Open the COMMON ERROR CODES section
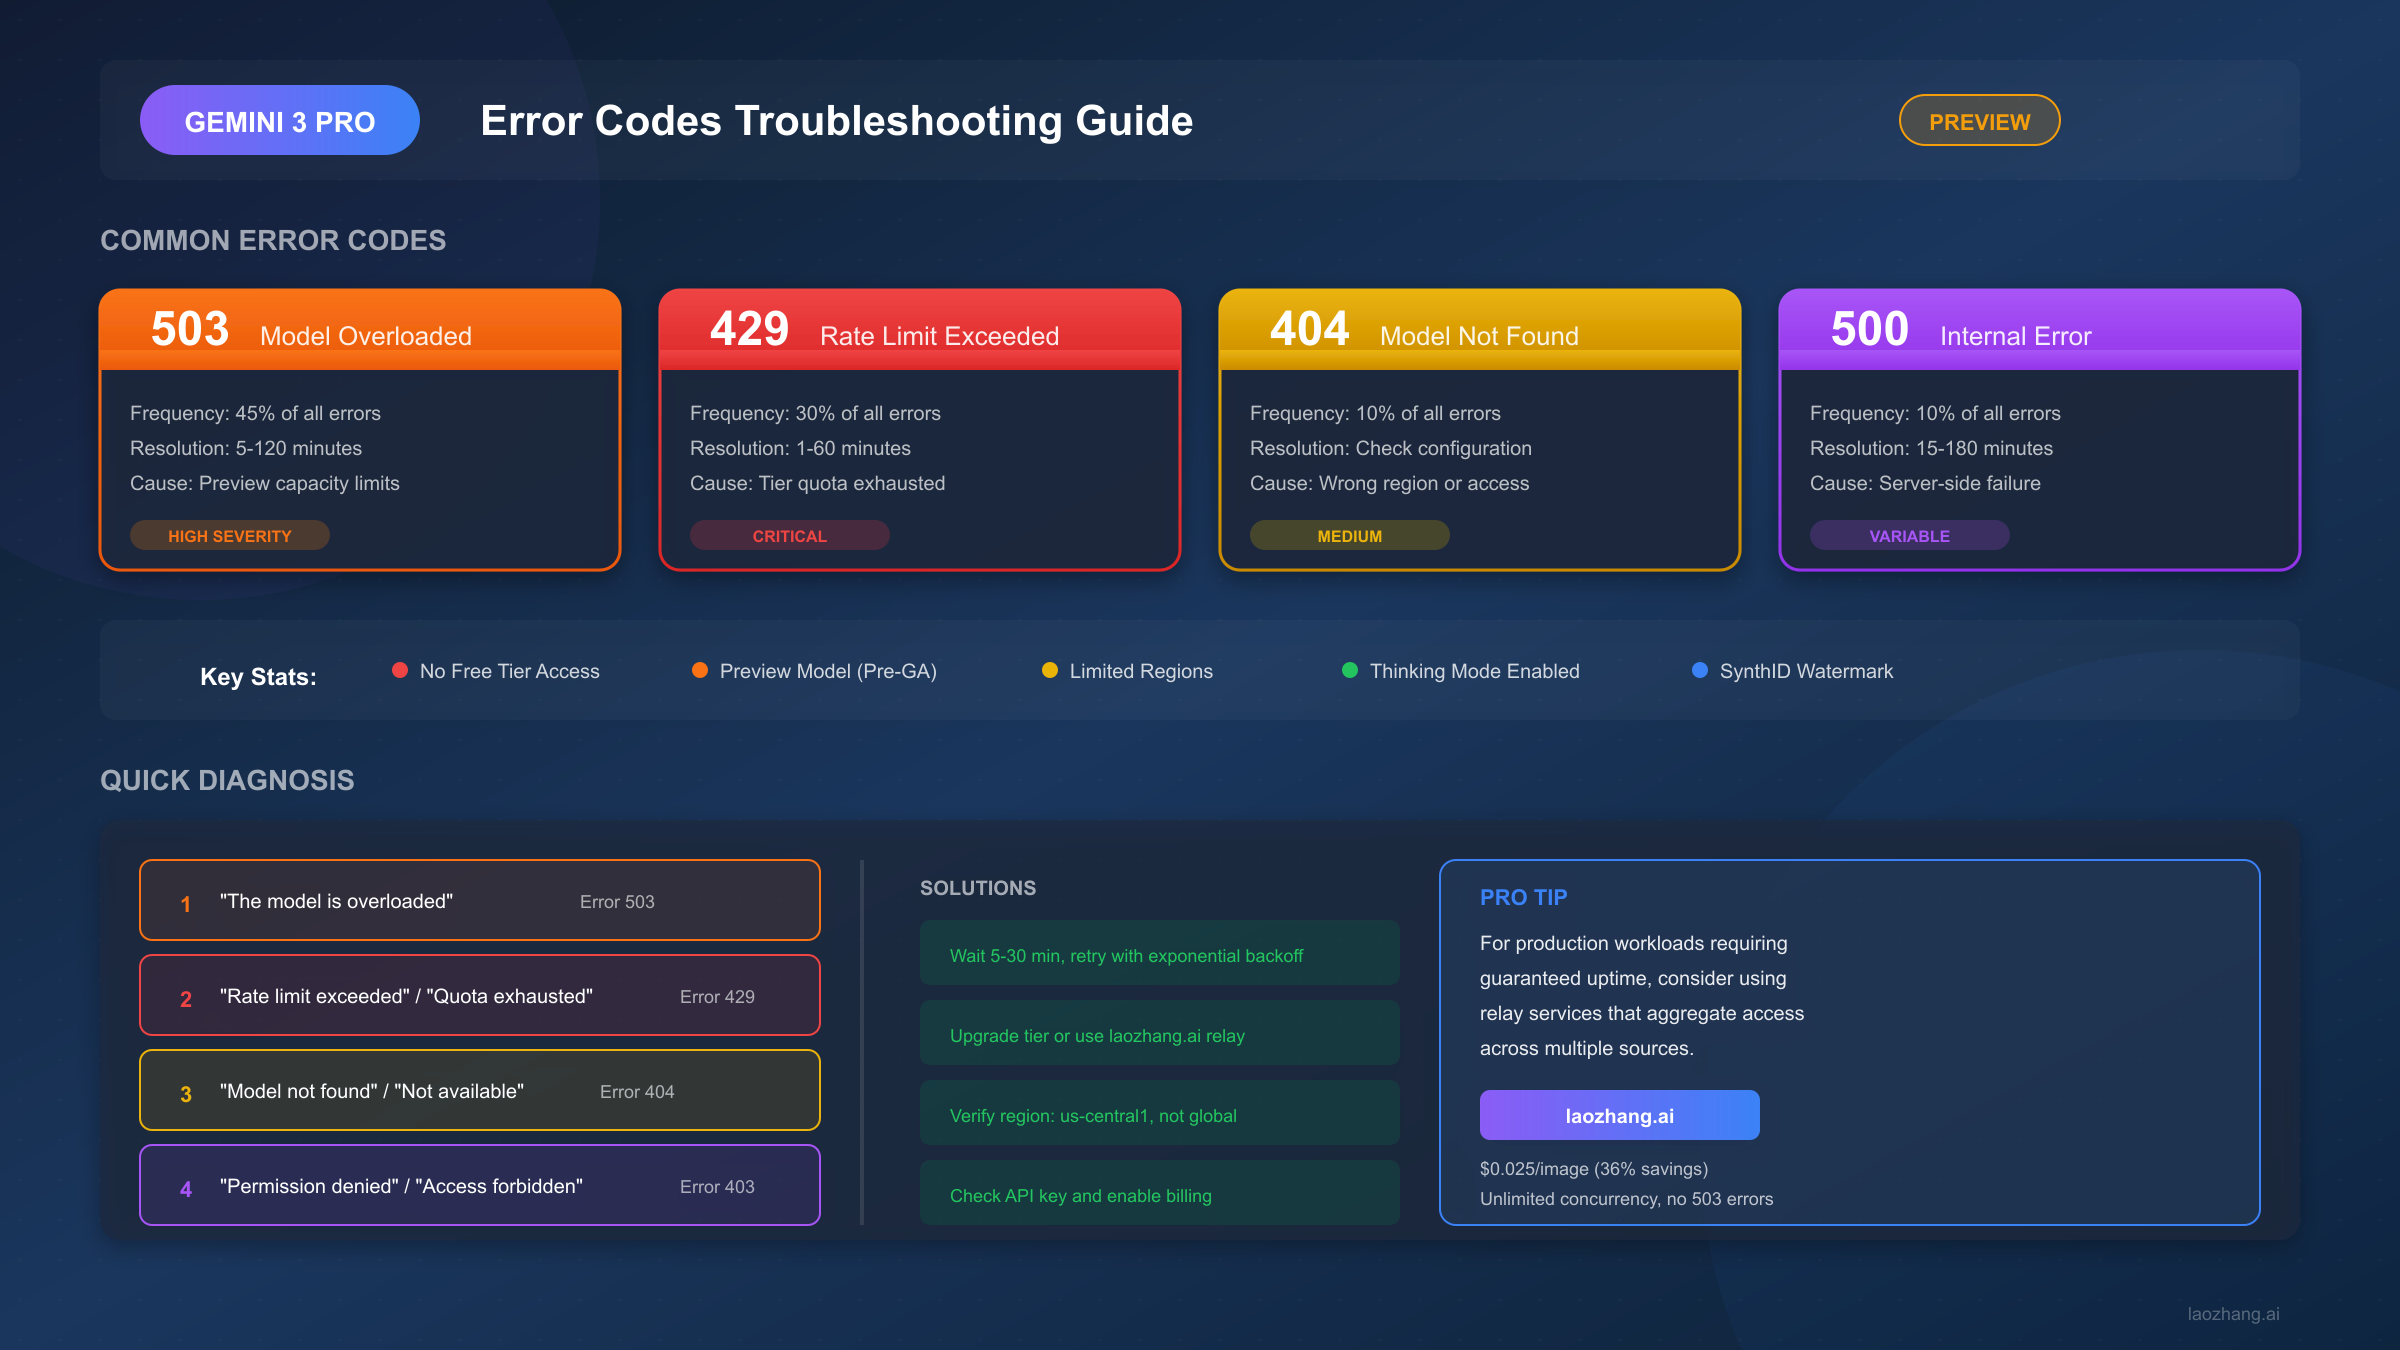The image size is (2400, 1350). [x=273, y=240]
